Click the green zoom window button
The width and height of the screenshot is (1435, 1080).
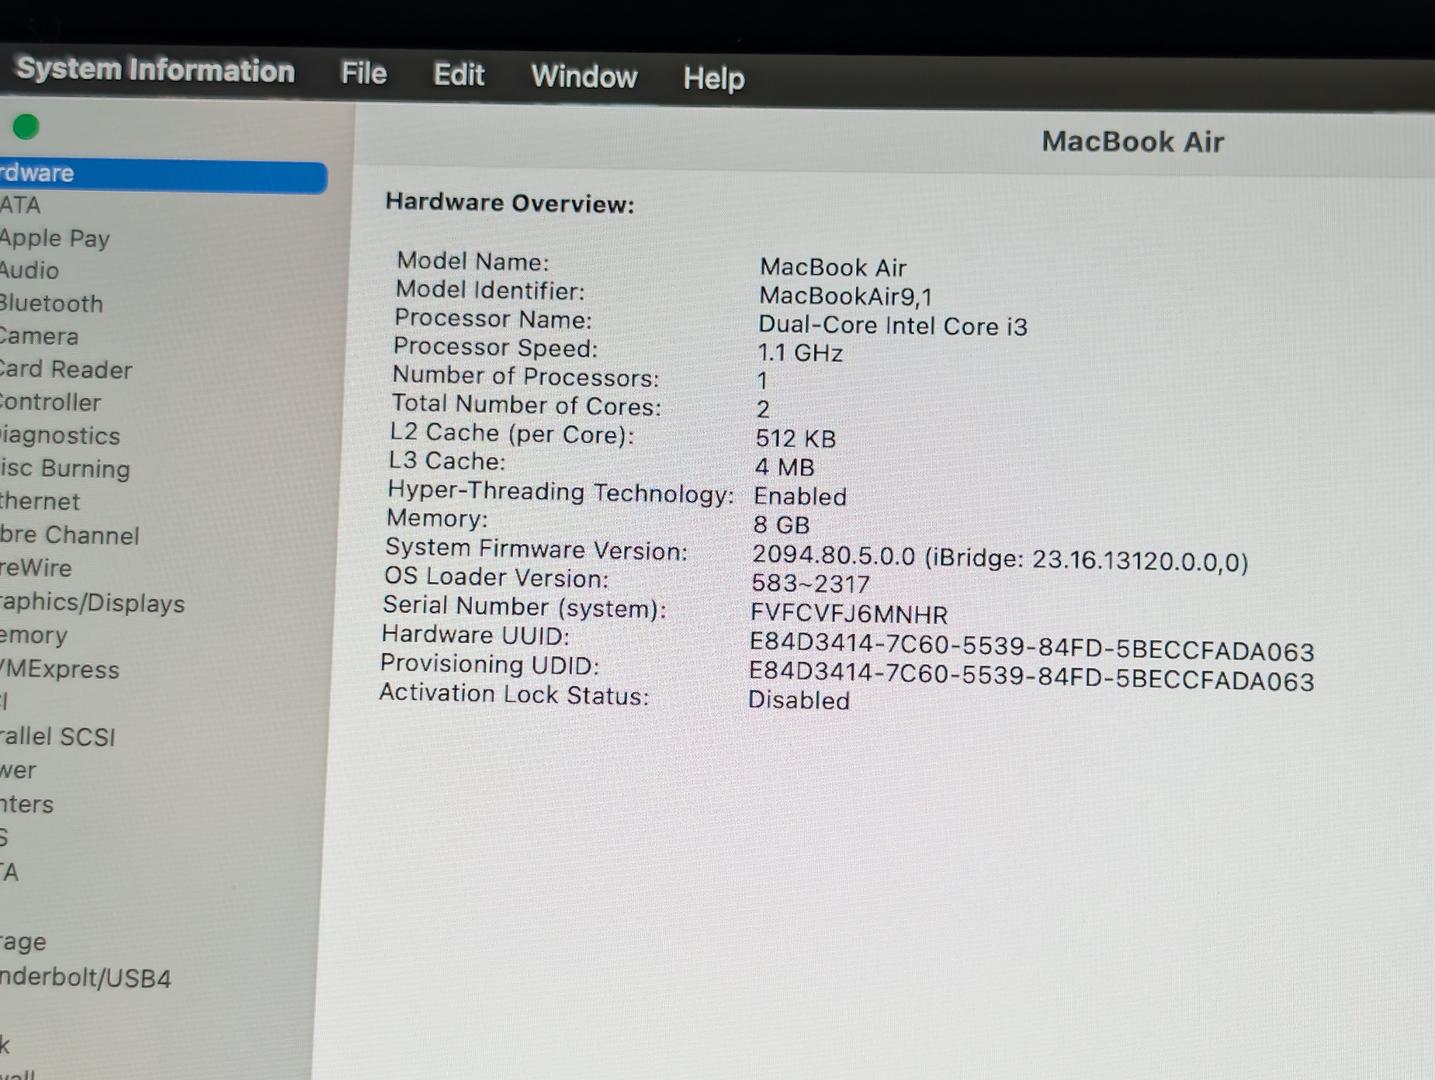coord(26,127)
